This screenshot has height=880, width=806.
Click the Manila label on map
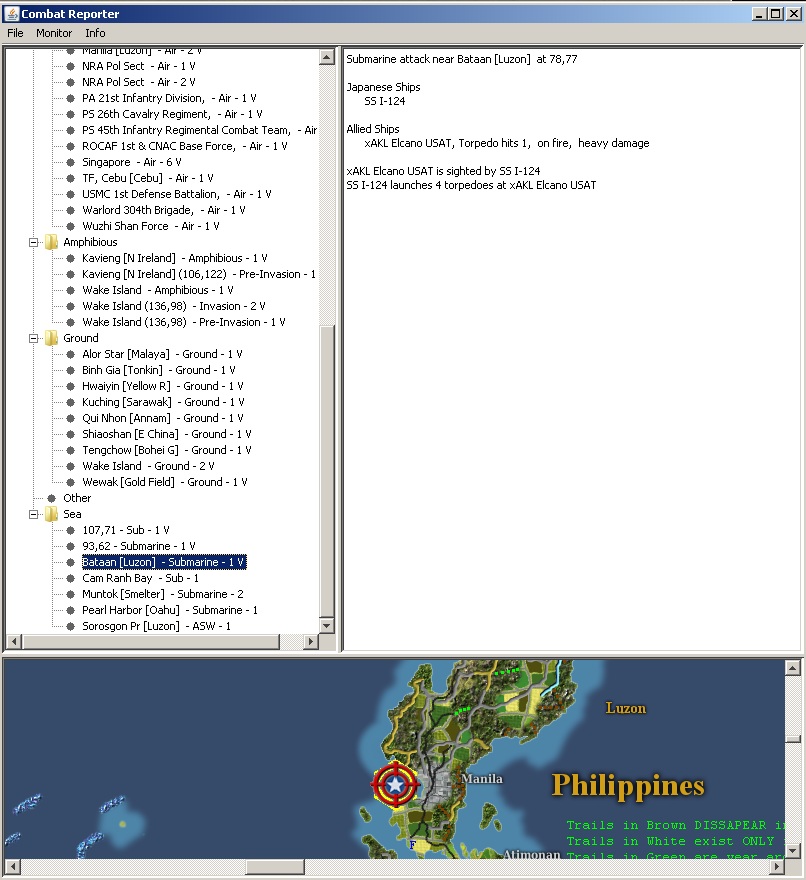482,779
